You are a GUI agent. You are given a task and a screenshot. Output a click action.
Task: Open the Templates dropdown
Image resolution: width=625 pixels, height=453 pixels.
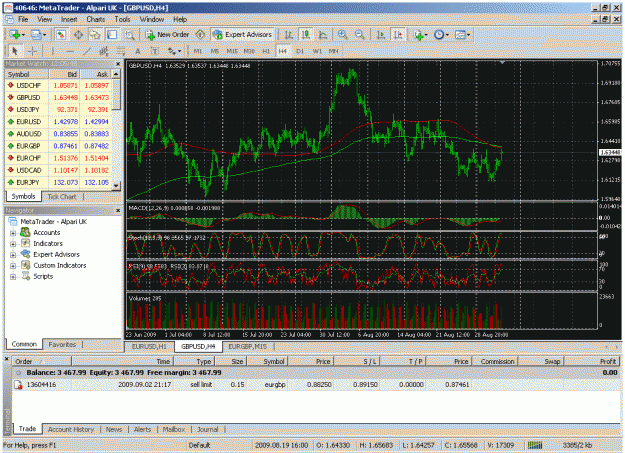(462, 35)
